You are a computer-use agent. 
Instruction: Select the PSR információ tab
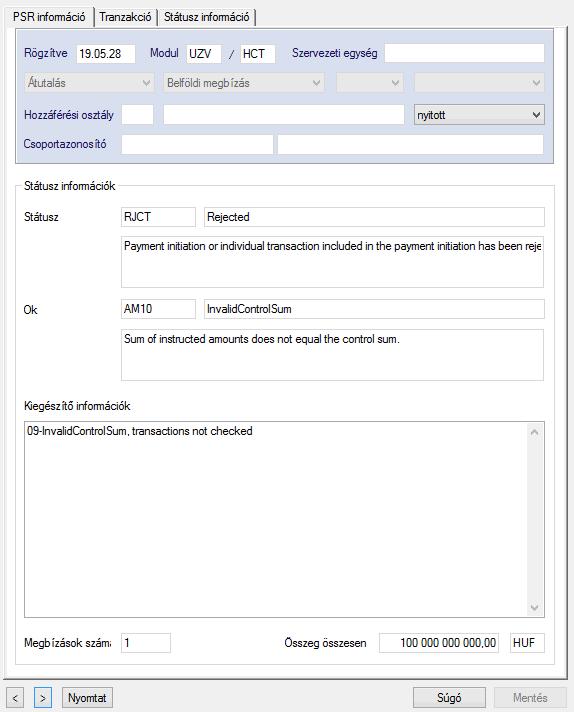(x=49, y=17)
